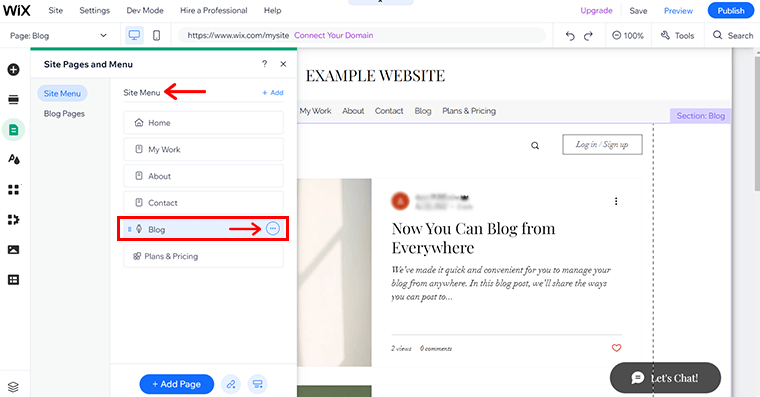Image resolution: width=760 pixels, height=397 pixels.
Task: Click the Preview link
Action: (x=678, y=10)
